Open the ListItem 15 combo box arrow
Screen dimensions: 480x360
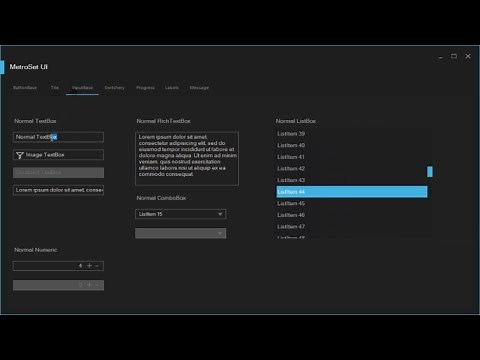coord(220,214)
